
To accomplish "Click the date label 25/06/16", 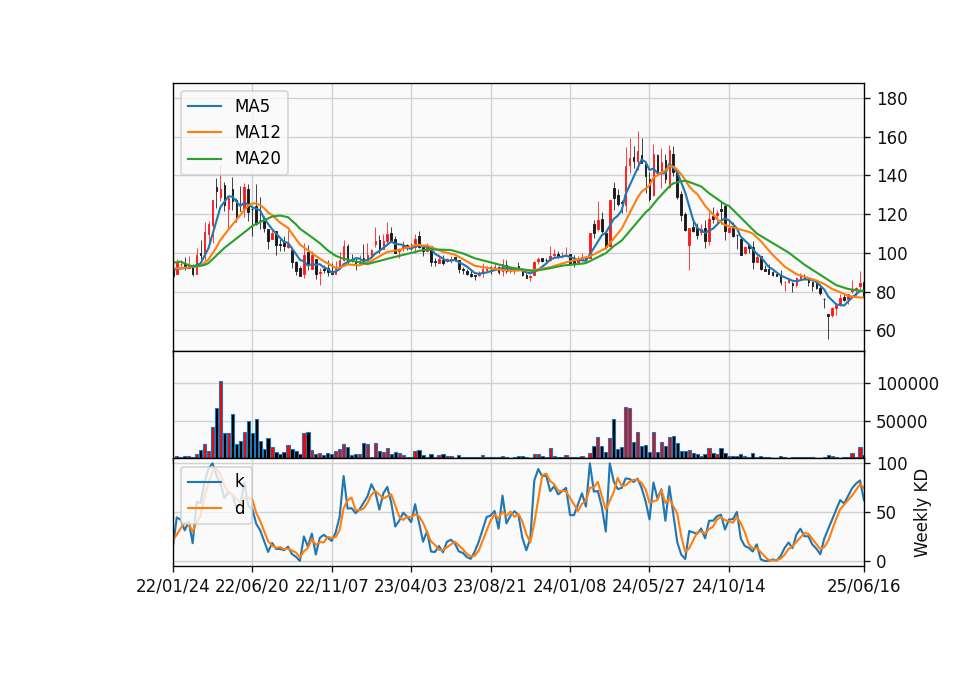I will (864, 587).
